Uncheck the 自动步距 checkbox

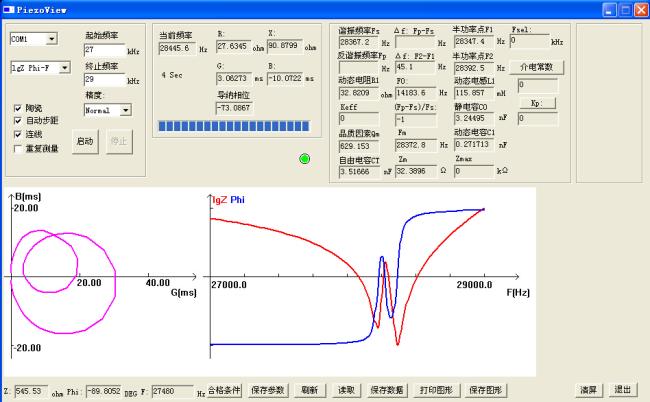pos(19,120)
